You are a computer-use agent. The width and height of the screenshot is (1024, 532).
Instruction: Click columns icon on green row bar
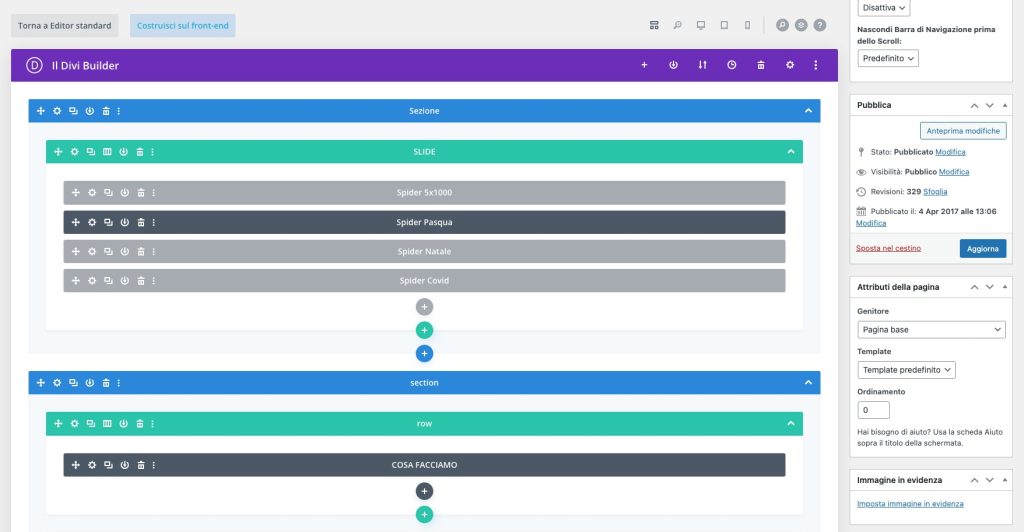pos(107,424)
